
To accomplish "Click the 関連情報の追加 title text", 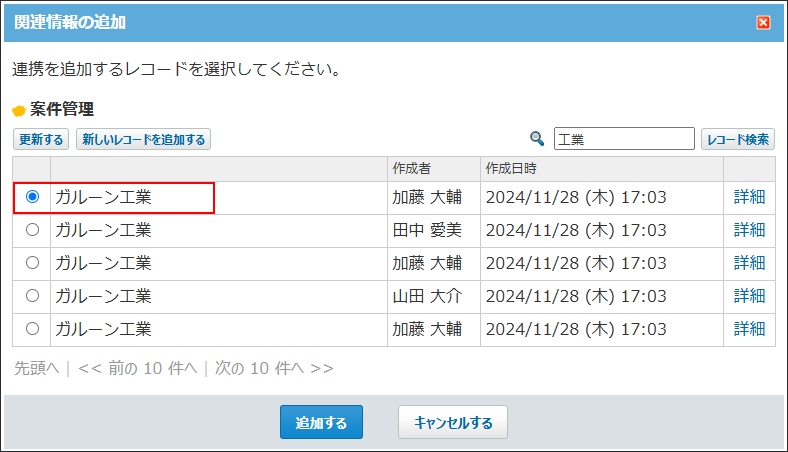I will (x=70, y=23).
